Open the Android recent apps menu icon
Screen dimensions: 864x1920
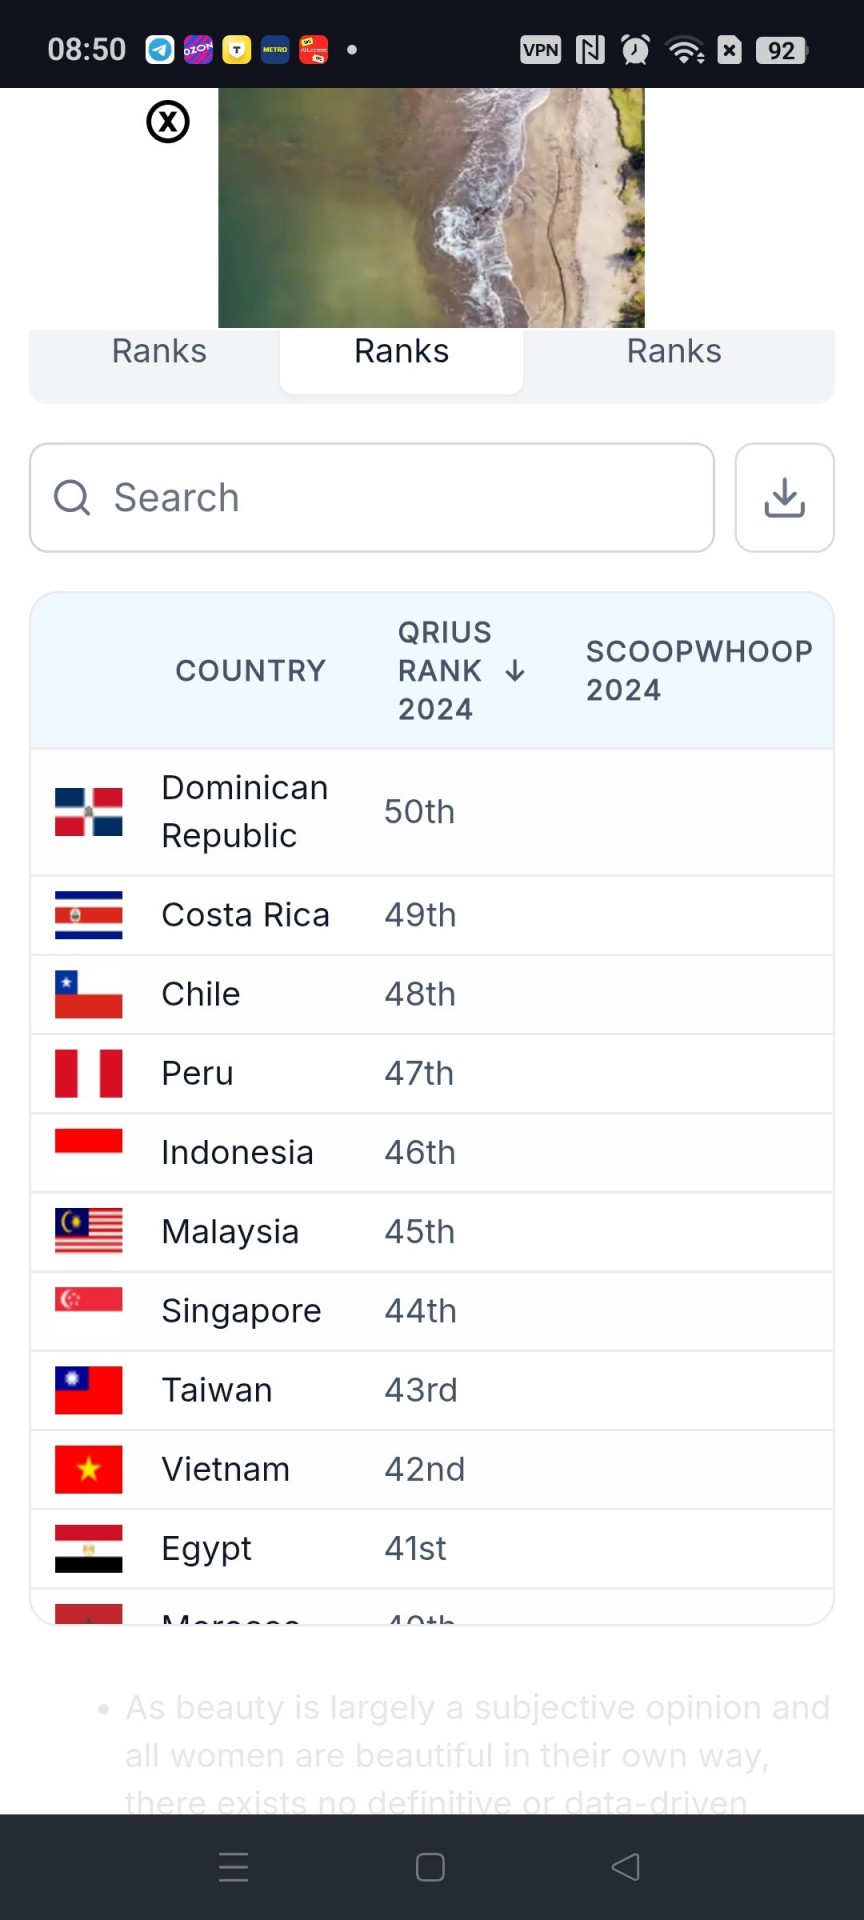tap(234, 1867)
